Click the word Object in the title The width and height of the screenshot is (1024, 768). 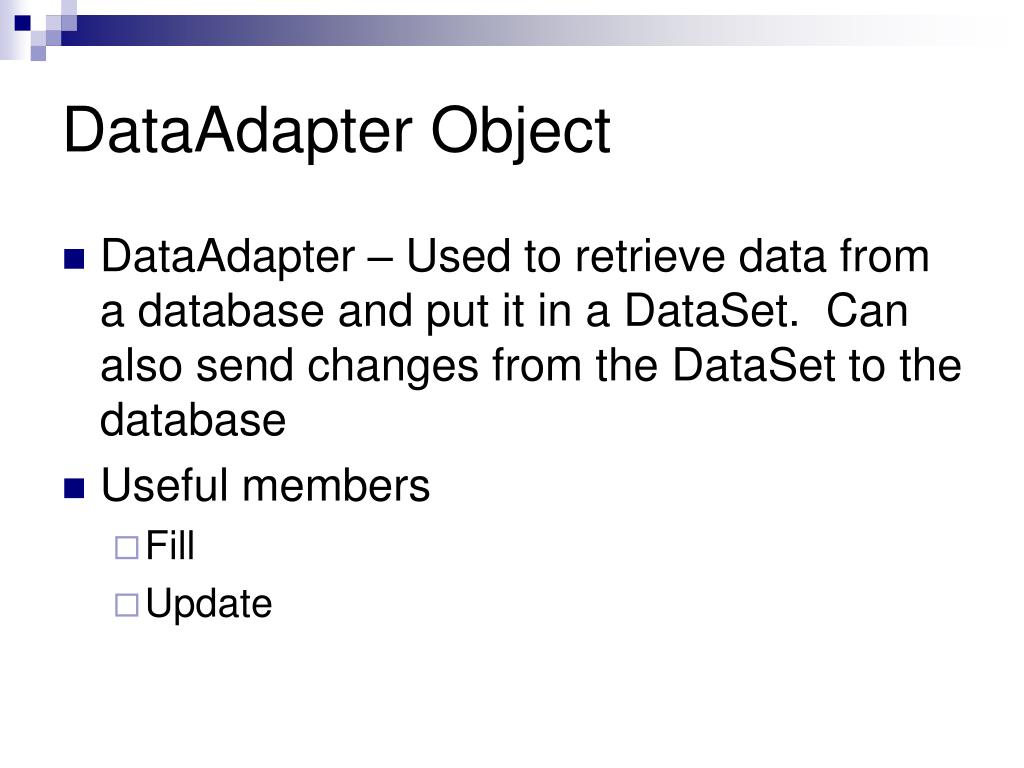click(520, 133)
